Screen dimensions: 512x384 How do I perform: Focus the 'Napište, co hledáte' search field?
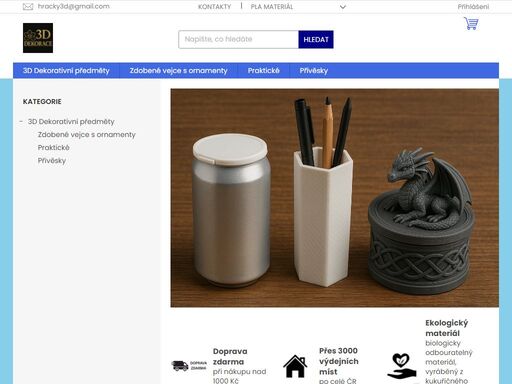[x=238, y=39]
